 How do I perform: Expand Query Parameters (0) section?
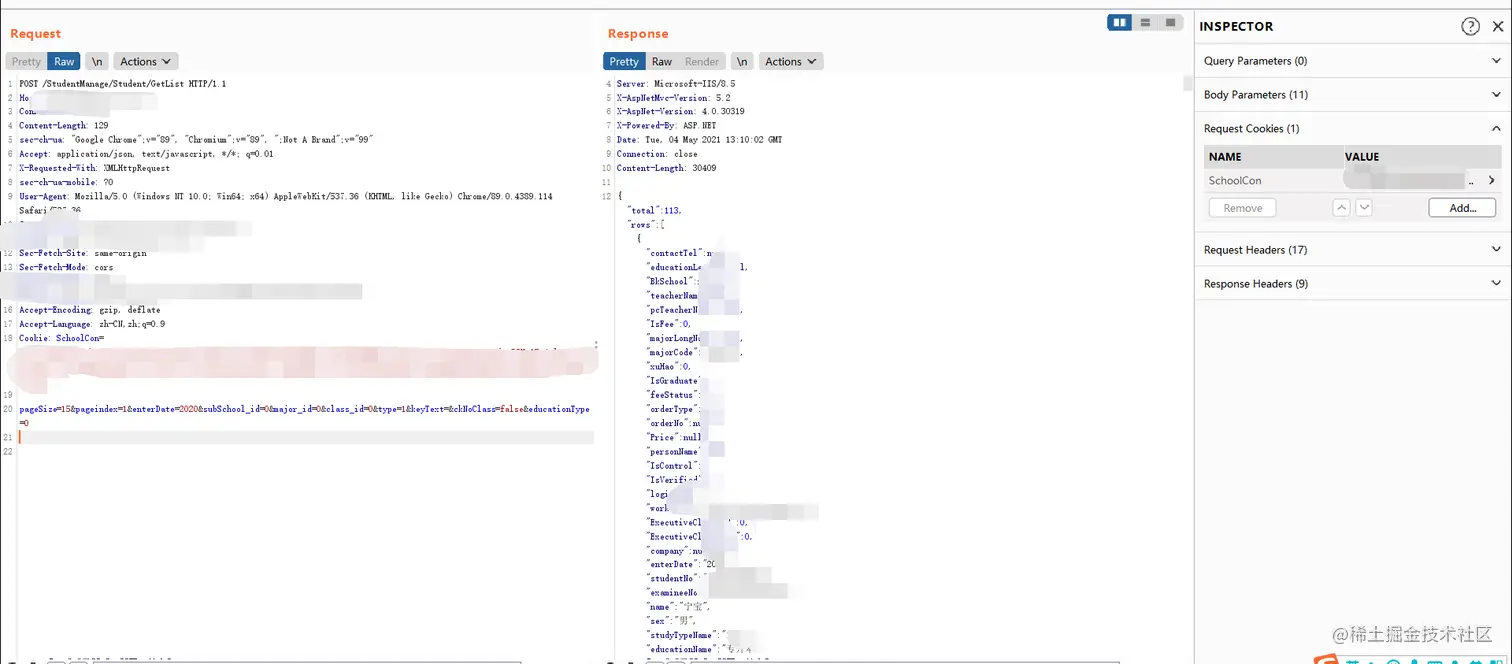point(1353,61)
